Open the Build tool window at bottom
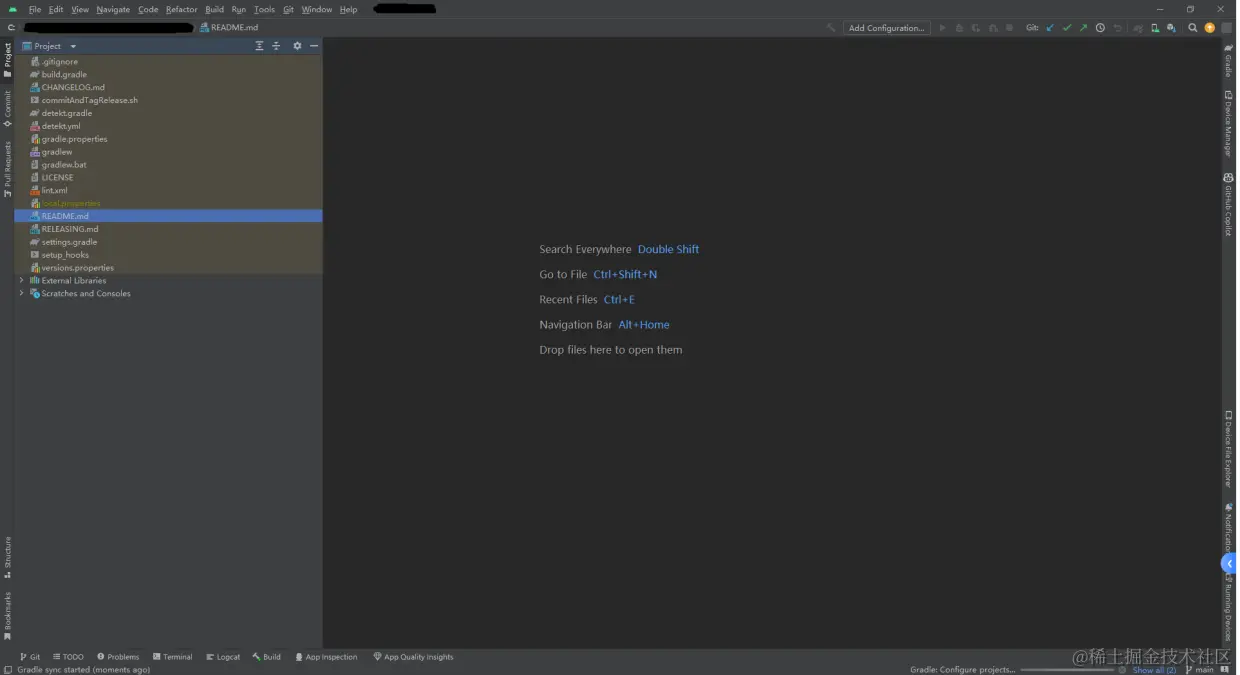This screenshot has width=1240, height=675. tap(267, 657)
